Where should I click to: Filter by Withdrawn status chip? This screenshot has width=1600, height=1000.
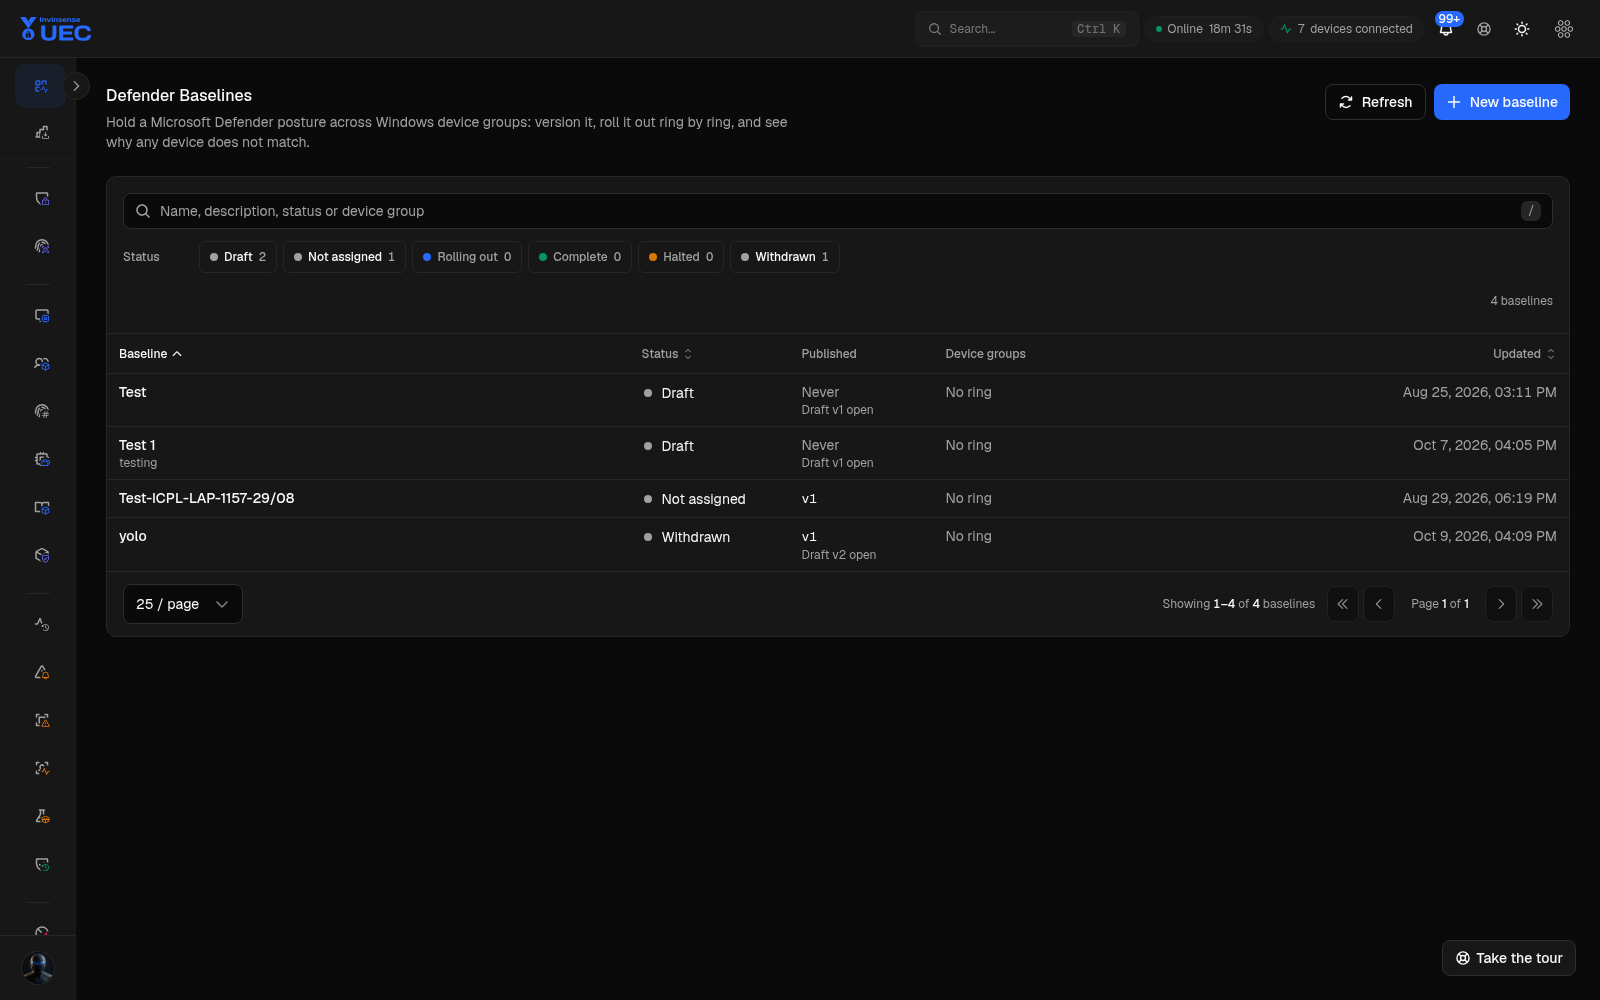coord(785,257)
